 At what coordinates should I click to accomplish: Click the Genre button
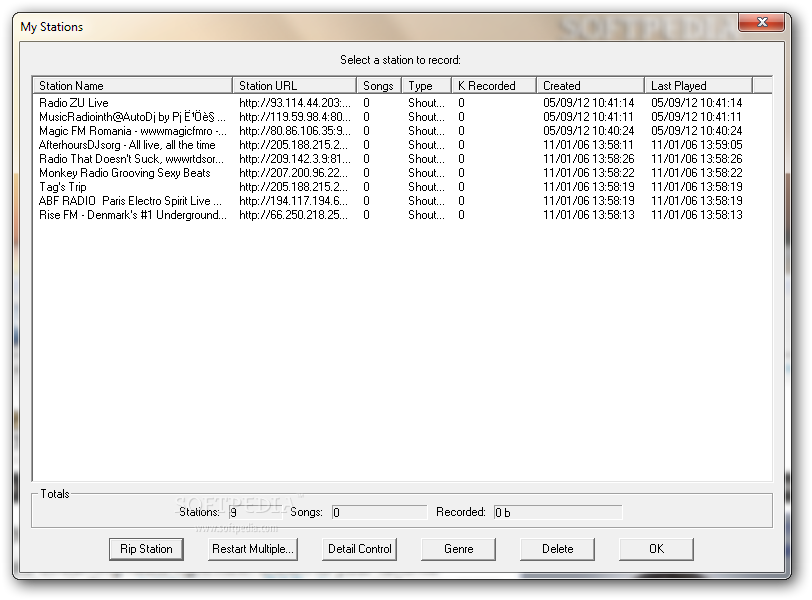tap(458, 549)
